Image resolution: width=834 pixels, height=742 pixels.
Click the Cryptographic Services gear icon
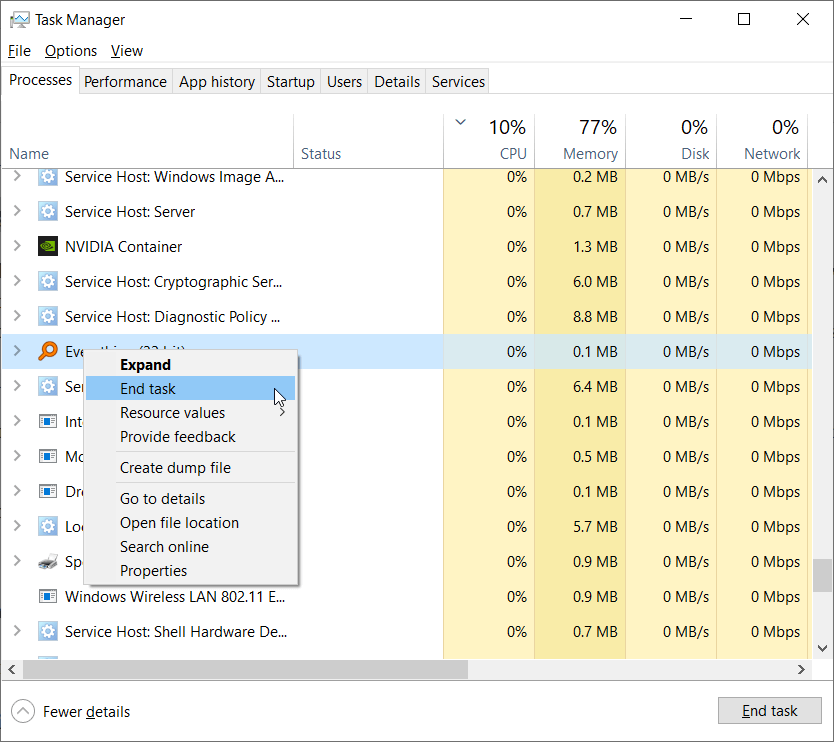click(48, 281)
